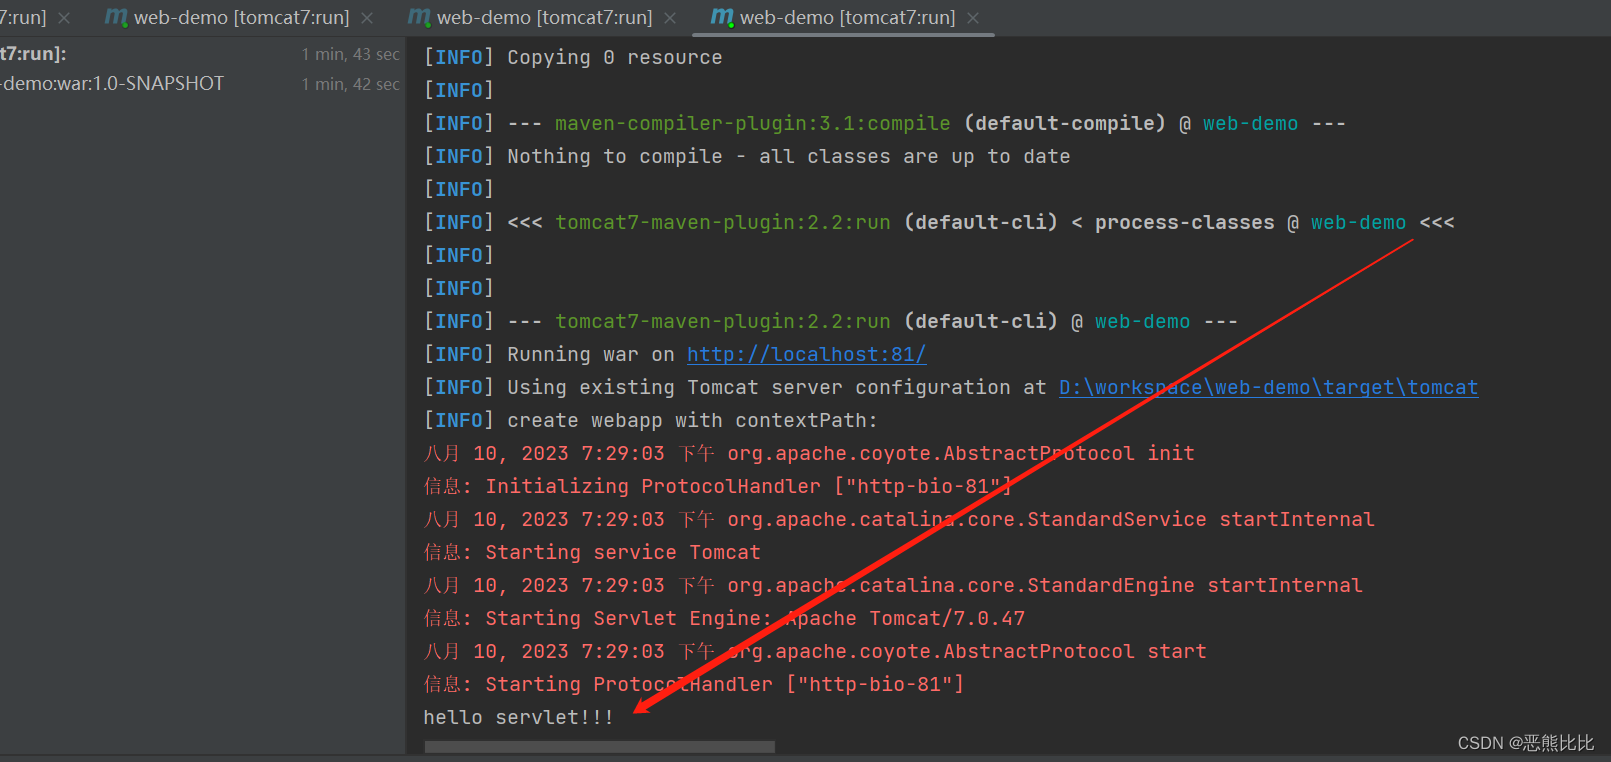The height and width of the screenshot is (762, 1611).
Task: Select the '-demo:war:1.0-SNAPSHOT' tree row
Action: click(x=200, y=84)
